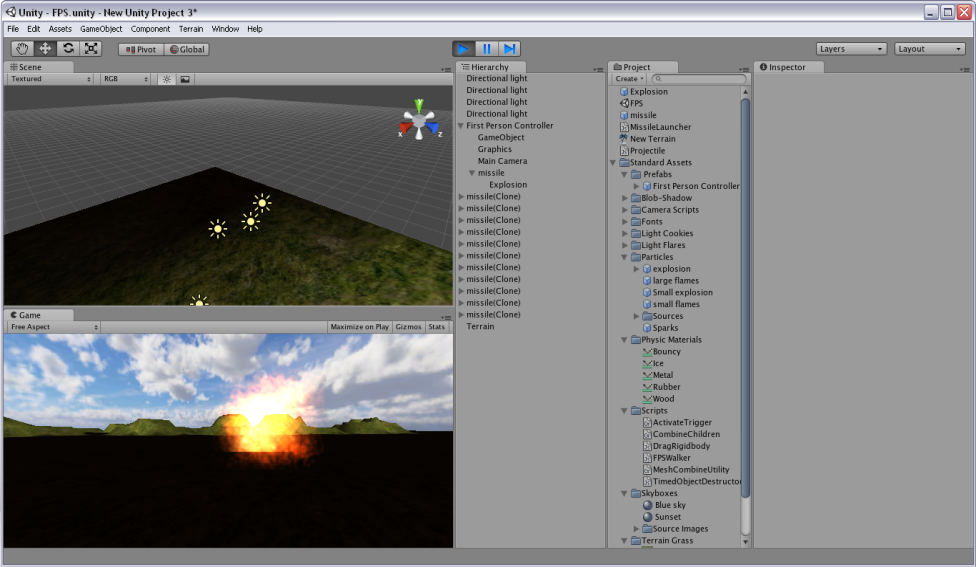Select the Scale tool in toolbar
The width and height of the screenshot is (976, 567).
91,49
